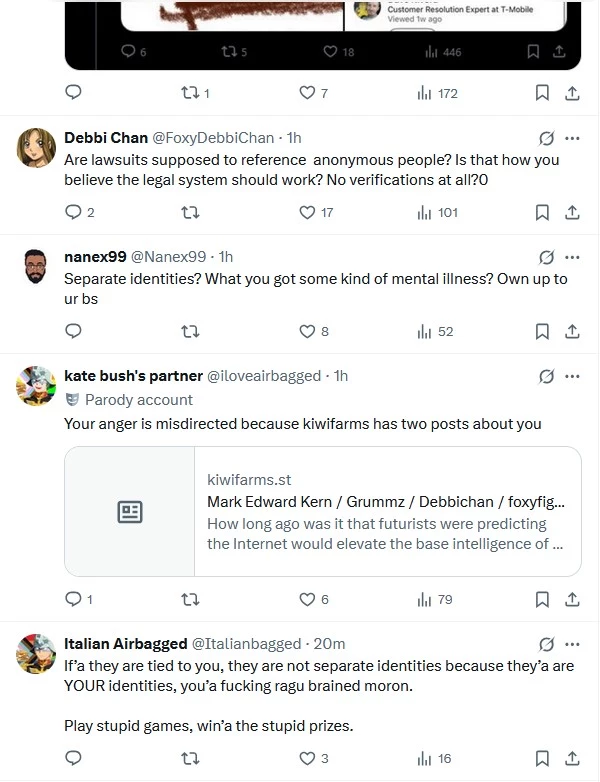The image size is (600, 782).
Task: Retweet nanex99's tweet
Action: pos(190,332)
